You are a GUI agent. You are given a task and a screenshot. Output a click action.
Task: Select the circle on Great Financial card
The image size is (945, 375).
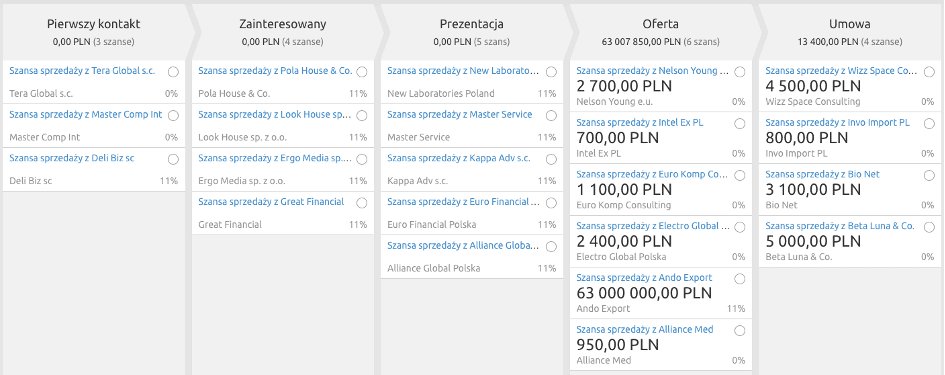click(x=362, y=203)
